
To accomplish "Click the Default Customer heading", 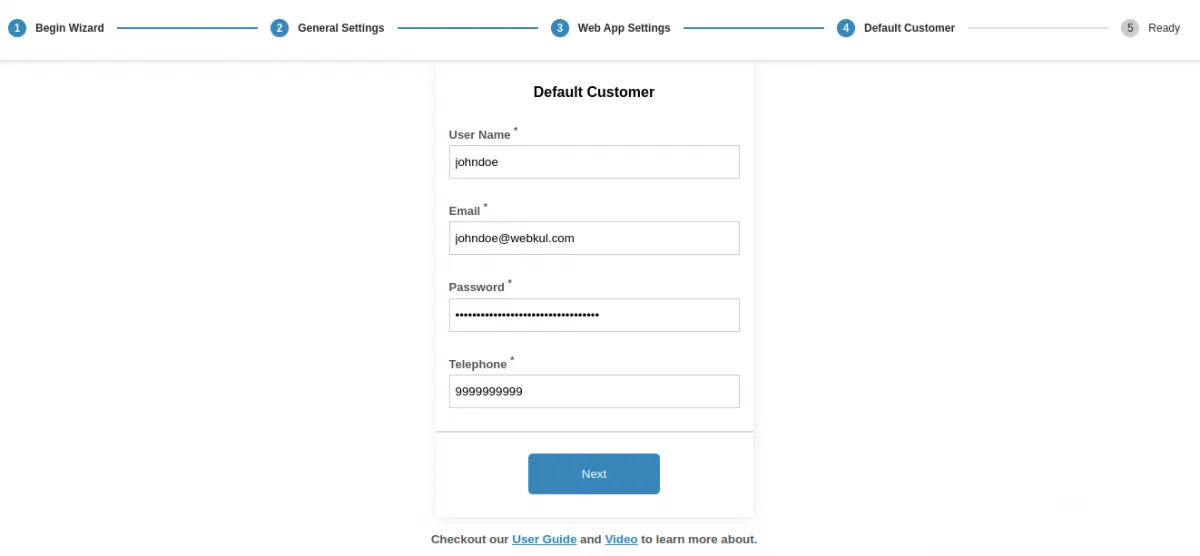I will pyautogui.click(x=594, y=92).
